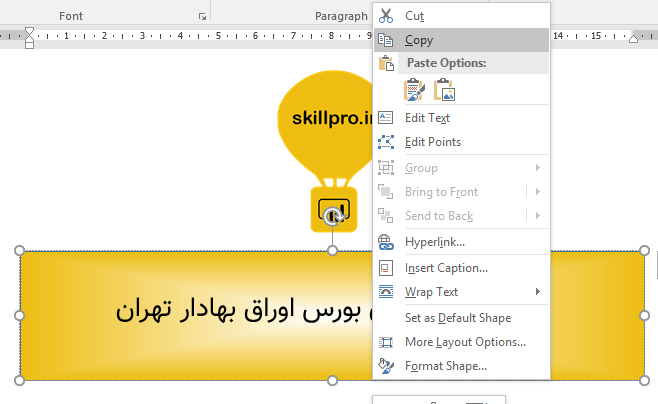Click the Edit Text icon
The height and width of the screenshot is (404, 658).
pyautogui.click(x=386, y=117)
